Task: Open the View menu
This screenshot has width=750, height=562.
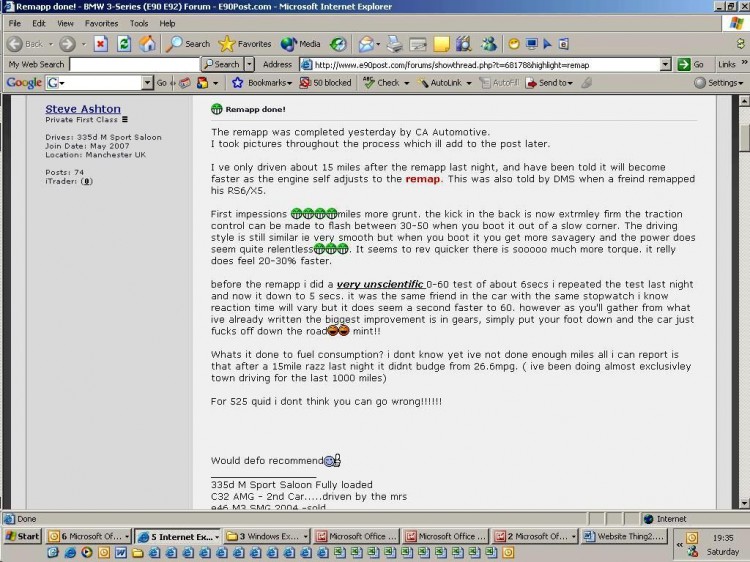Action: point(65,23)
